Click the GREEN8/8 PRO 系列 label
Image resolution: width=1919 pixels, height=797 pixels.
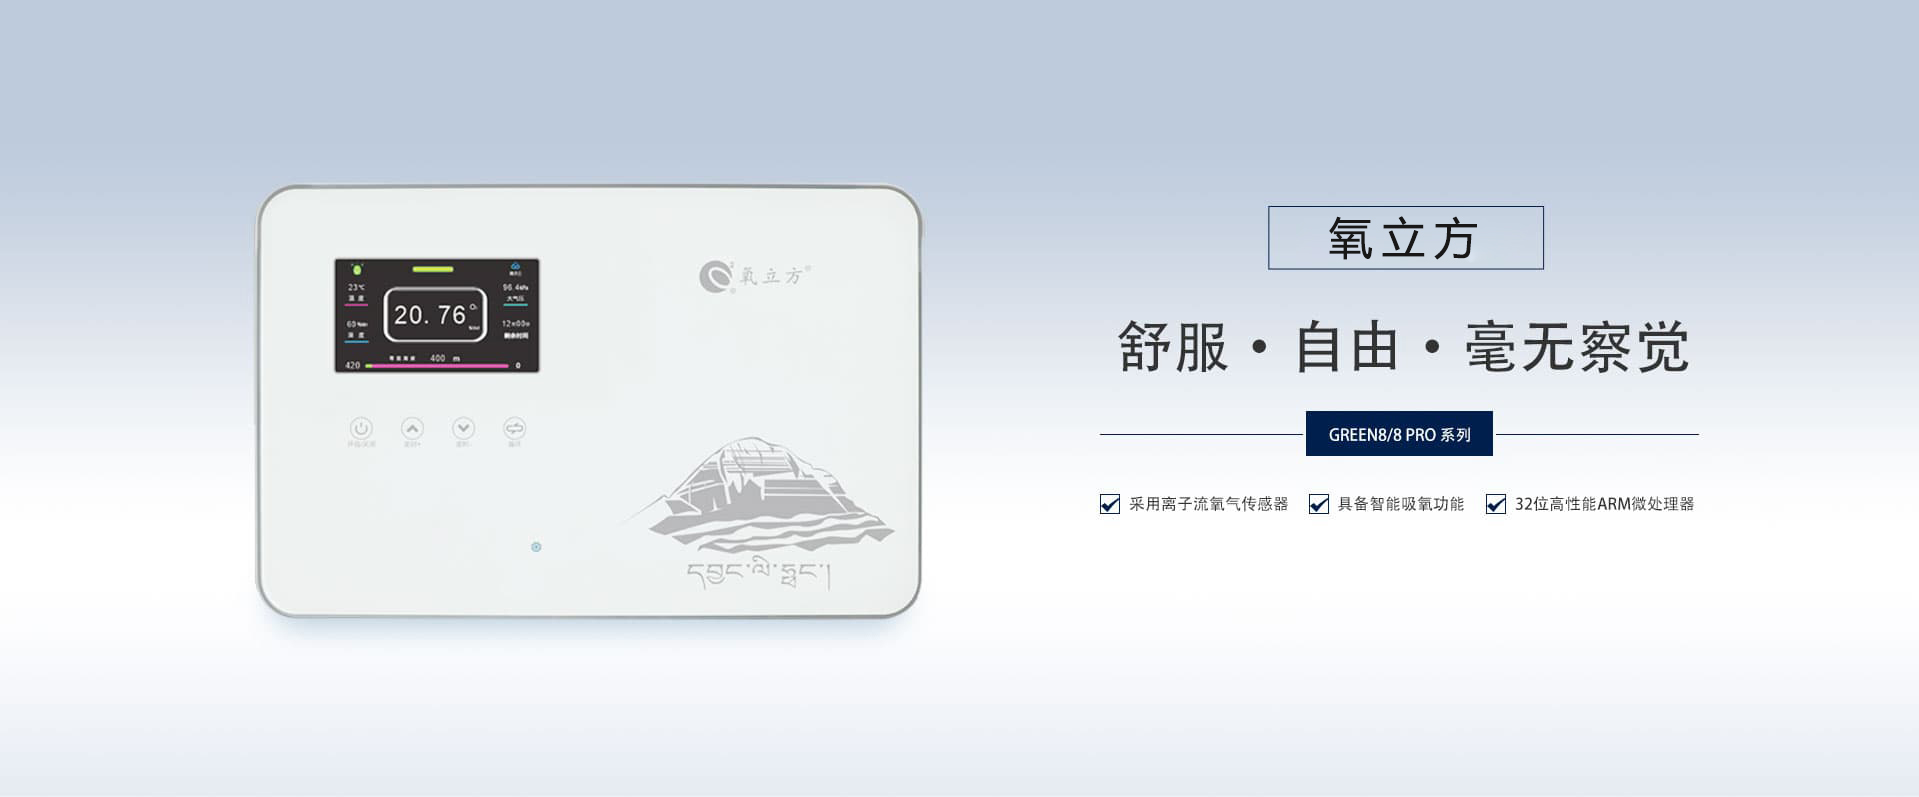click(x=1399, y=434)
